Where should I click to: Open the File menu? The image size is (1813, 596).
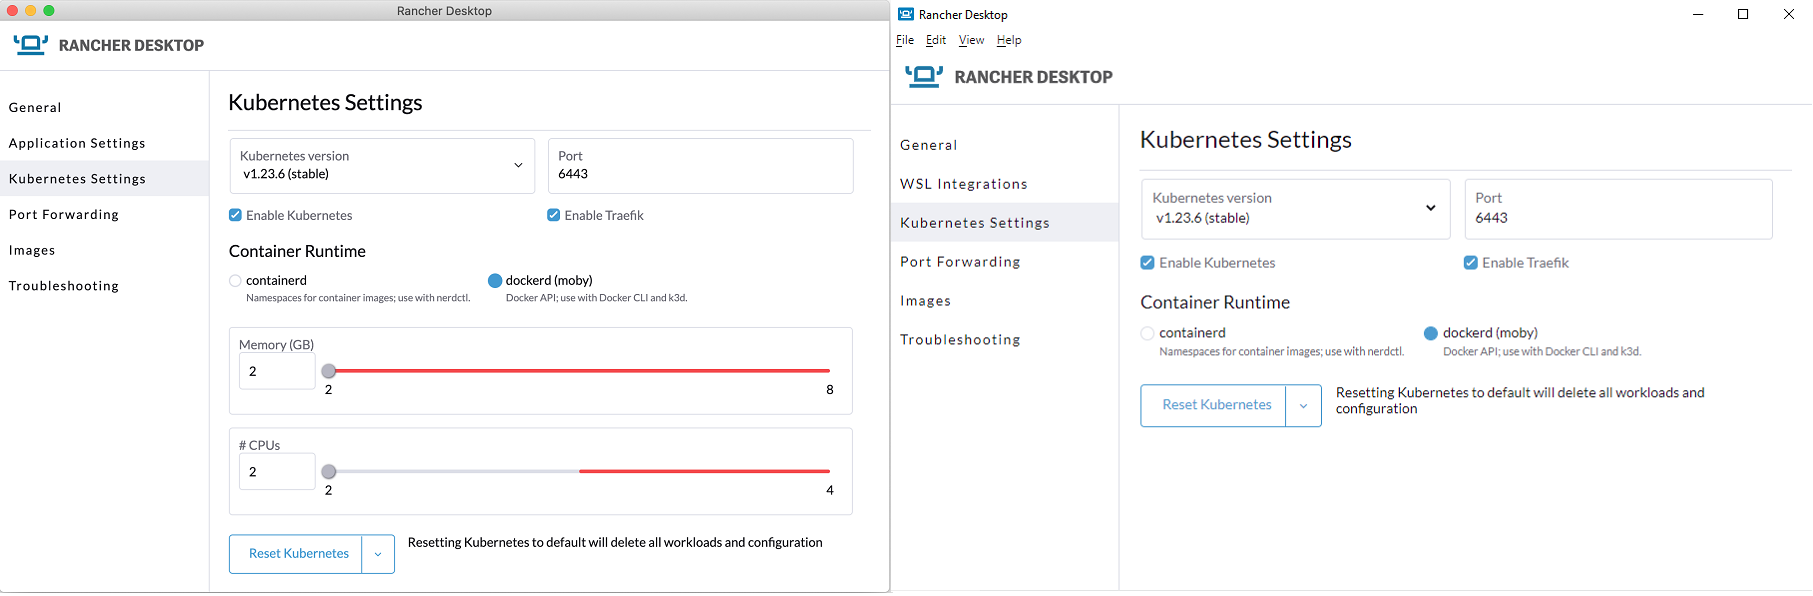point(905,40)
